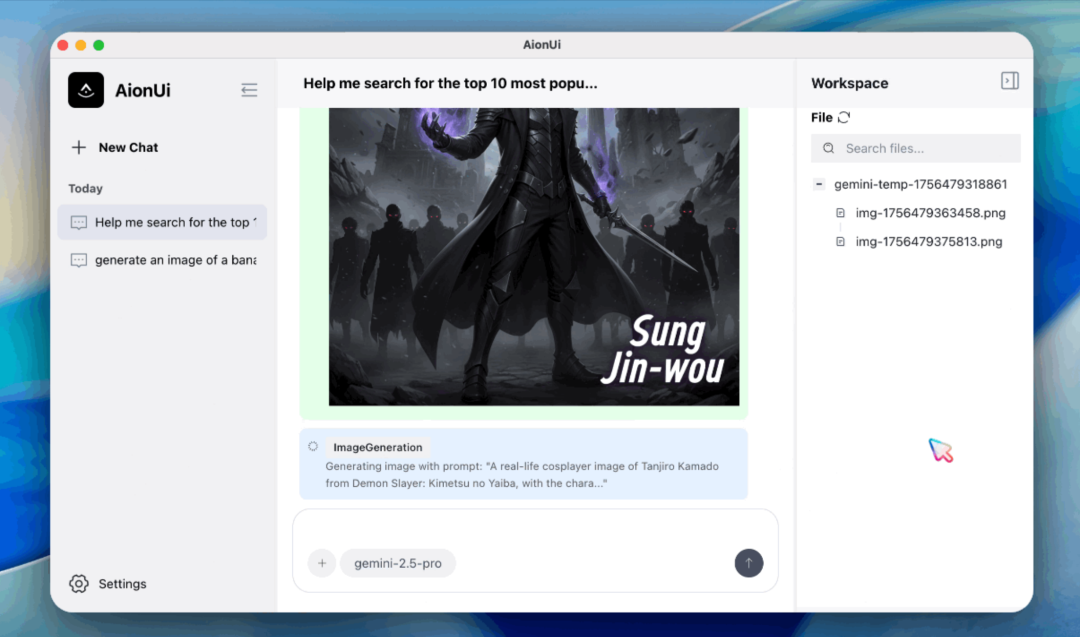The height and width of the screenshot is (637, 1080).
Task: Click the New Chat plus icon
Action: 79,147
